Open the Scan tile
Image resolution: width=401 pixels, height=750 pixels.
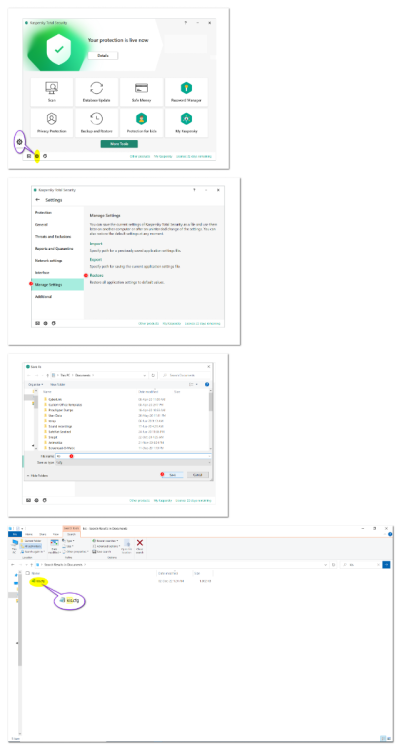click(52, 92)
